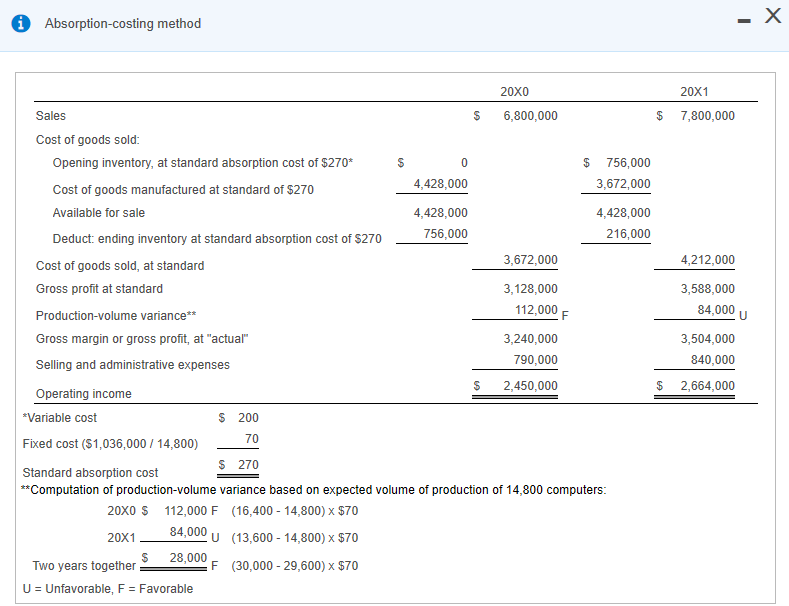Click the 4,212,000 cost of goods sold
This screenshot has width=789, height=606.
click(707, 260)
